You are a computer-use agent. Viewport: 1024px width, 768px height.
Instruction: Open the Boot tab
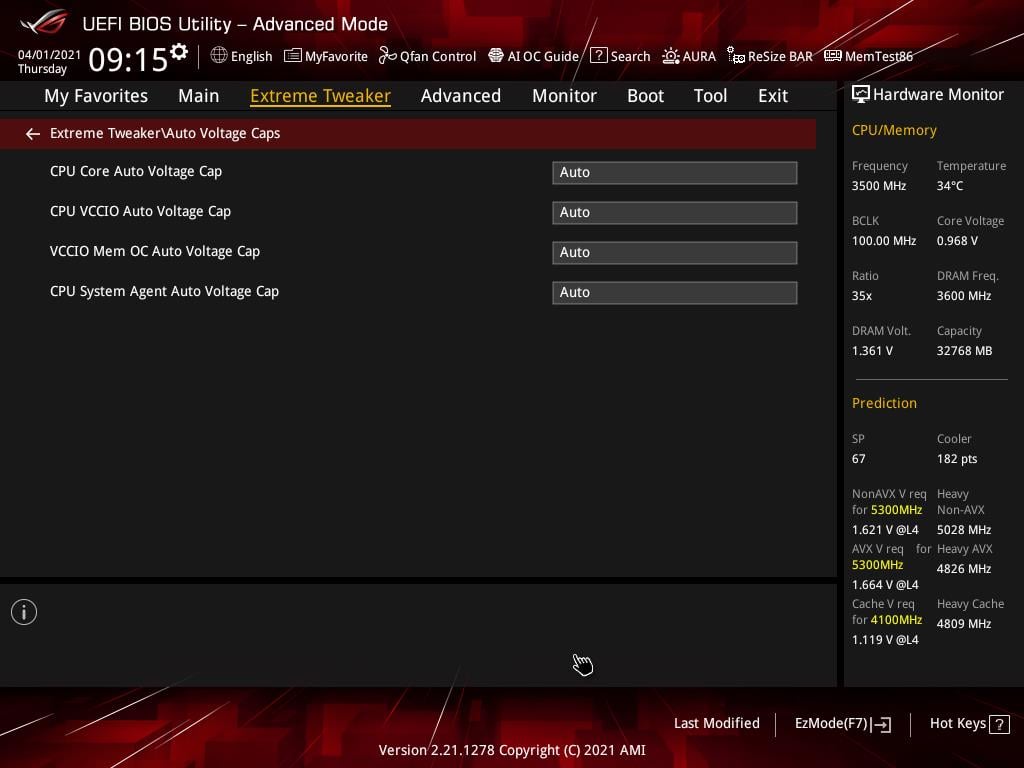[645, 96]
